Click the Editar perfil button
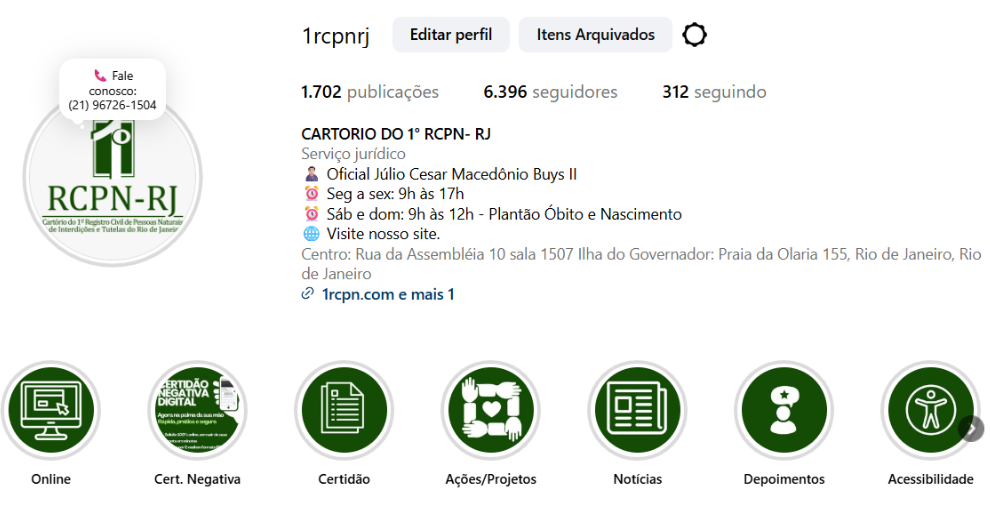990x507 pixels. point(451,35)
